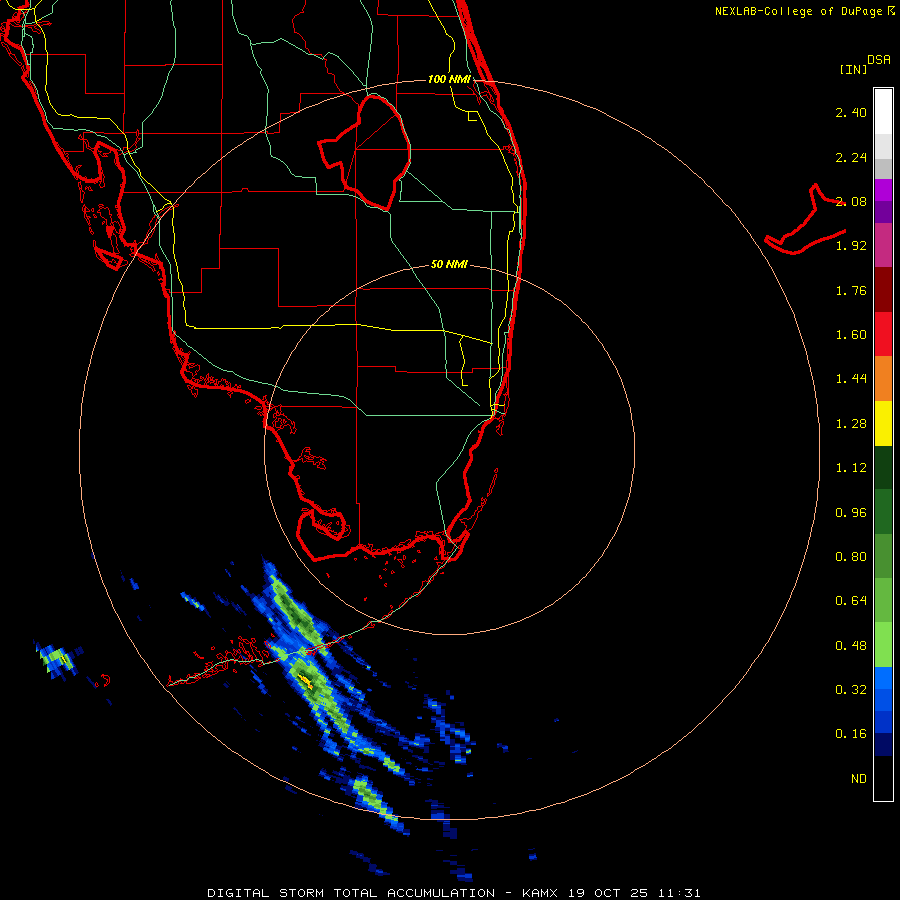Click the 1.92 legend value
Screen dimensions: 900x900
(851, 246)
